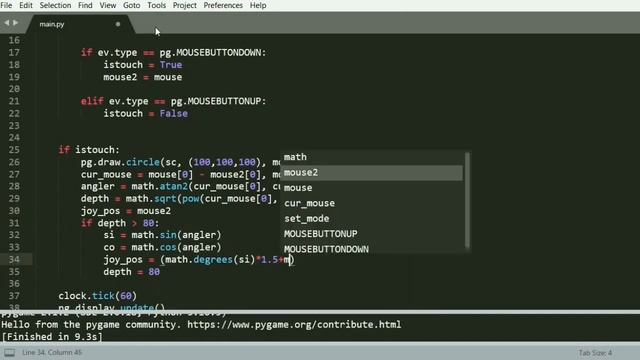Choose 'mouse' autocomplete suggestion
The image size is (640, 360).
[x=371, y=188]
